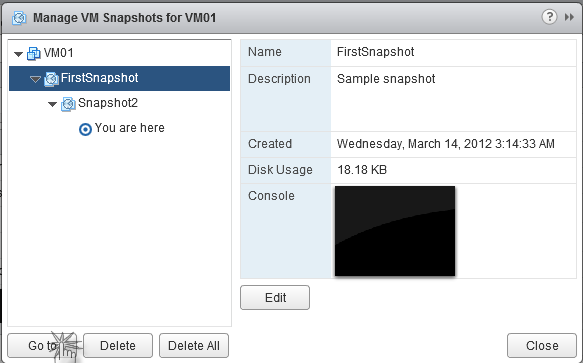
Task: Close the snapshot manager dialog
Action: [542, 346]
